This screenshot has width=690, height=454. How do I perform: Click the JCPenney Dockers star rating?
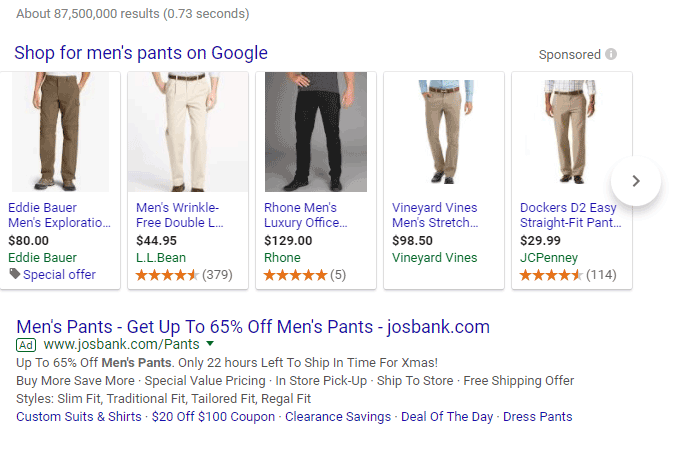point(551,274)
